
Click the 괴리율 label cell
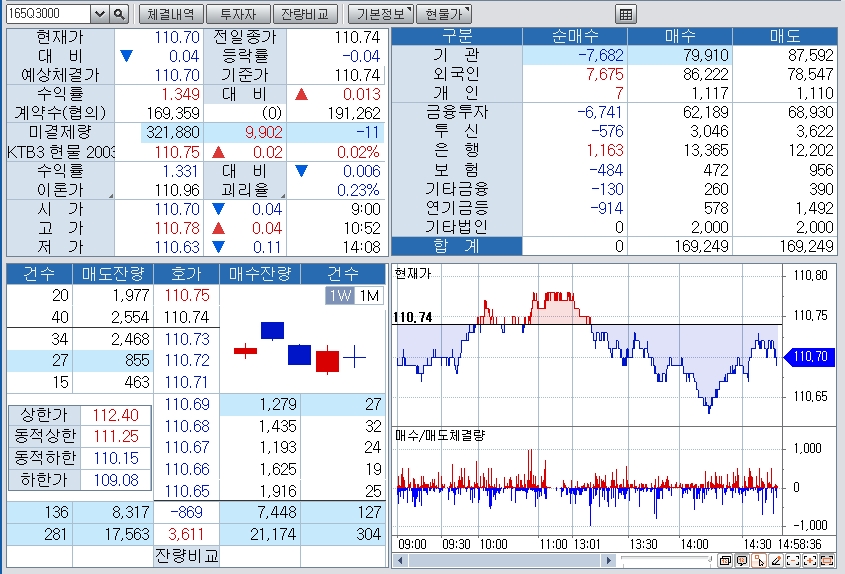point(245,190)
